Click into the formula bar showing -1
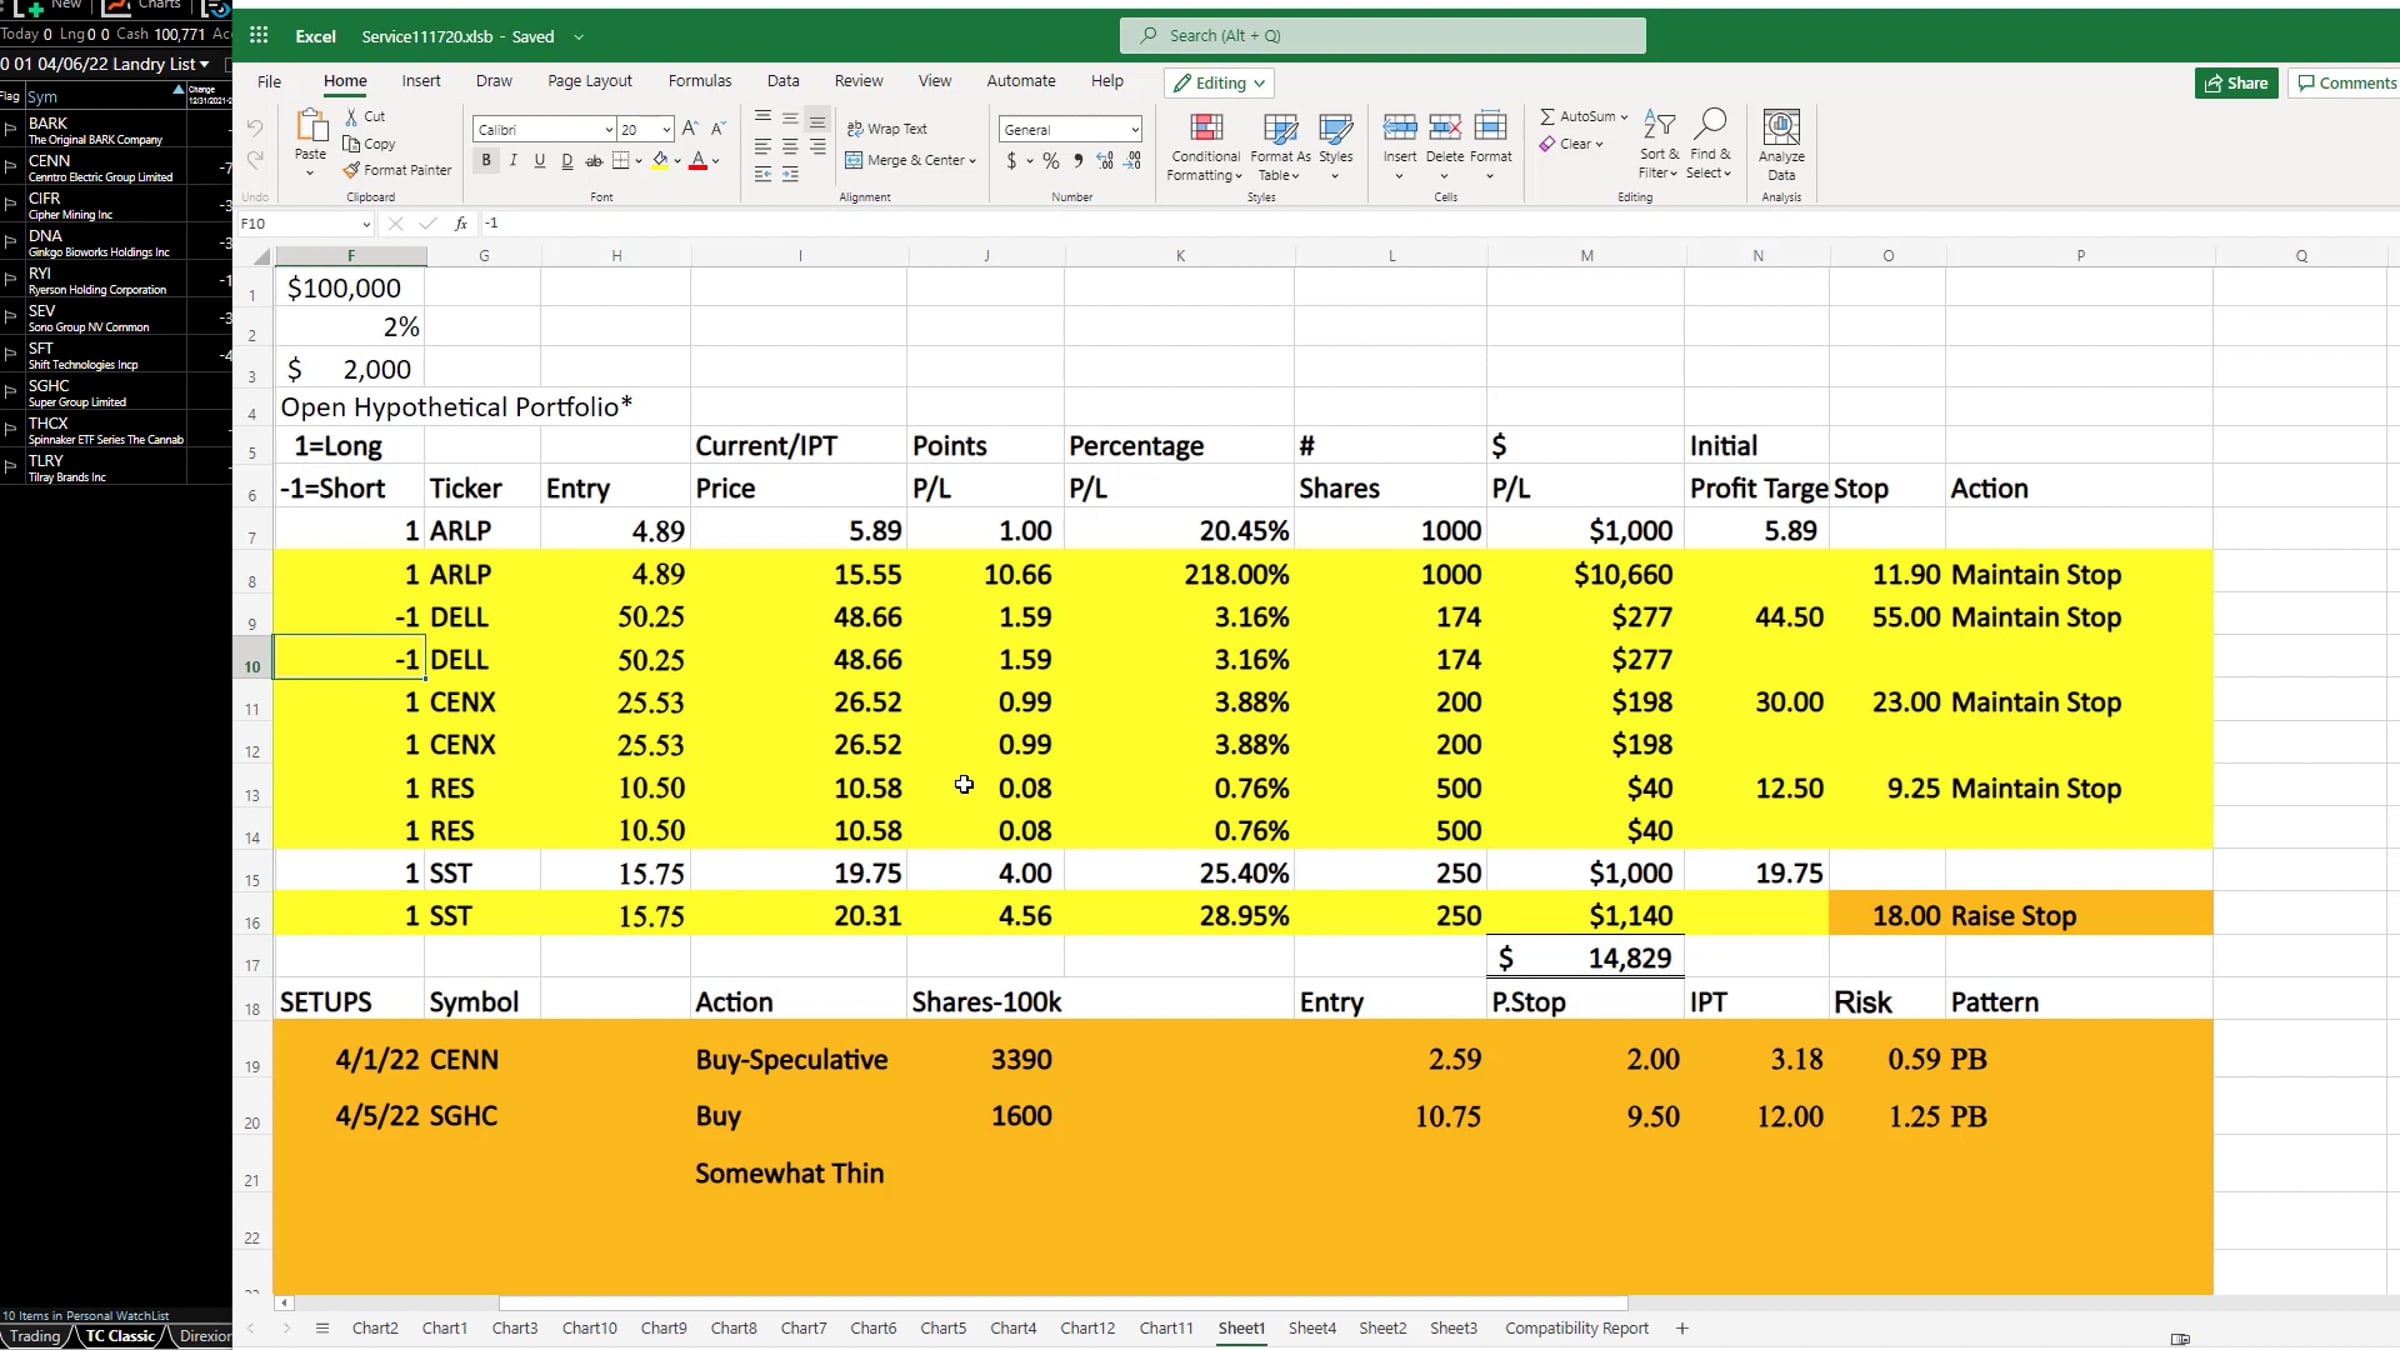The width and height of the screenshot is (2400, 1350). pyautogui.click(x=1435, y=224)
